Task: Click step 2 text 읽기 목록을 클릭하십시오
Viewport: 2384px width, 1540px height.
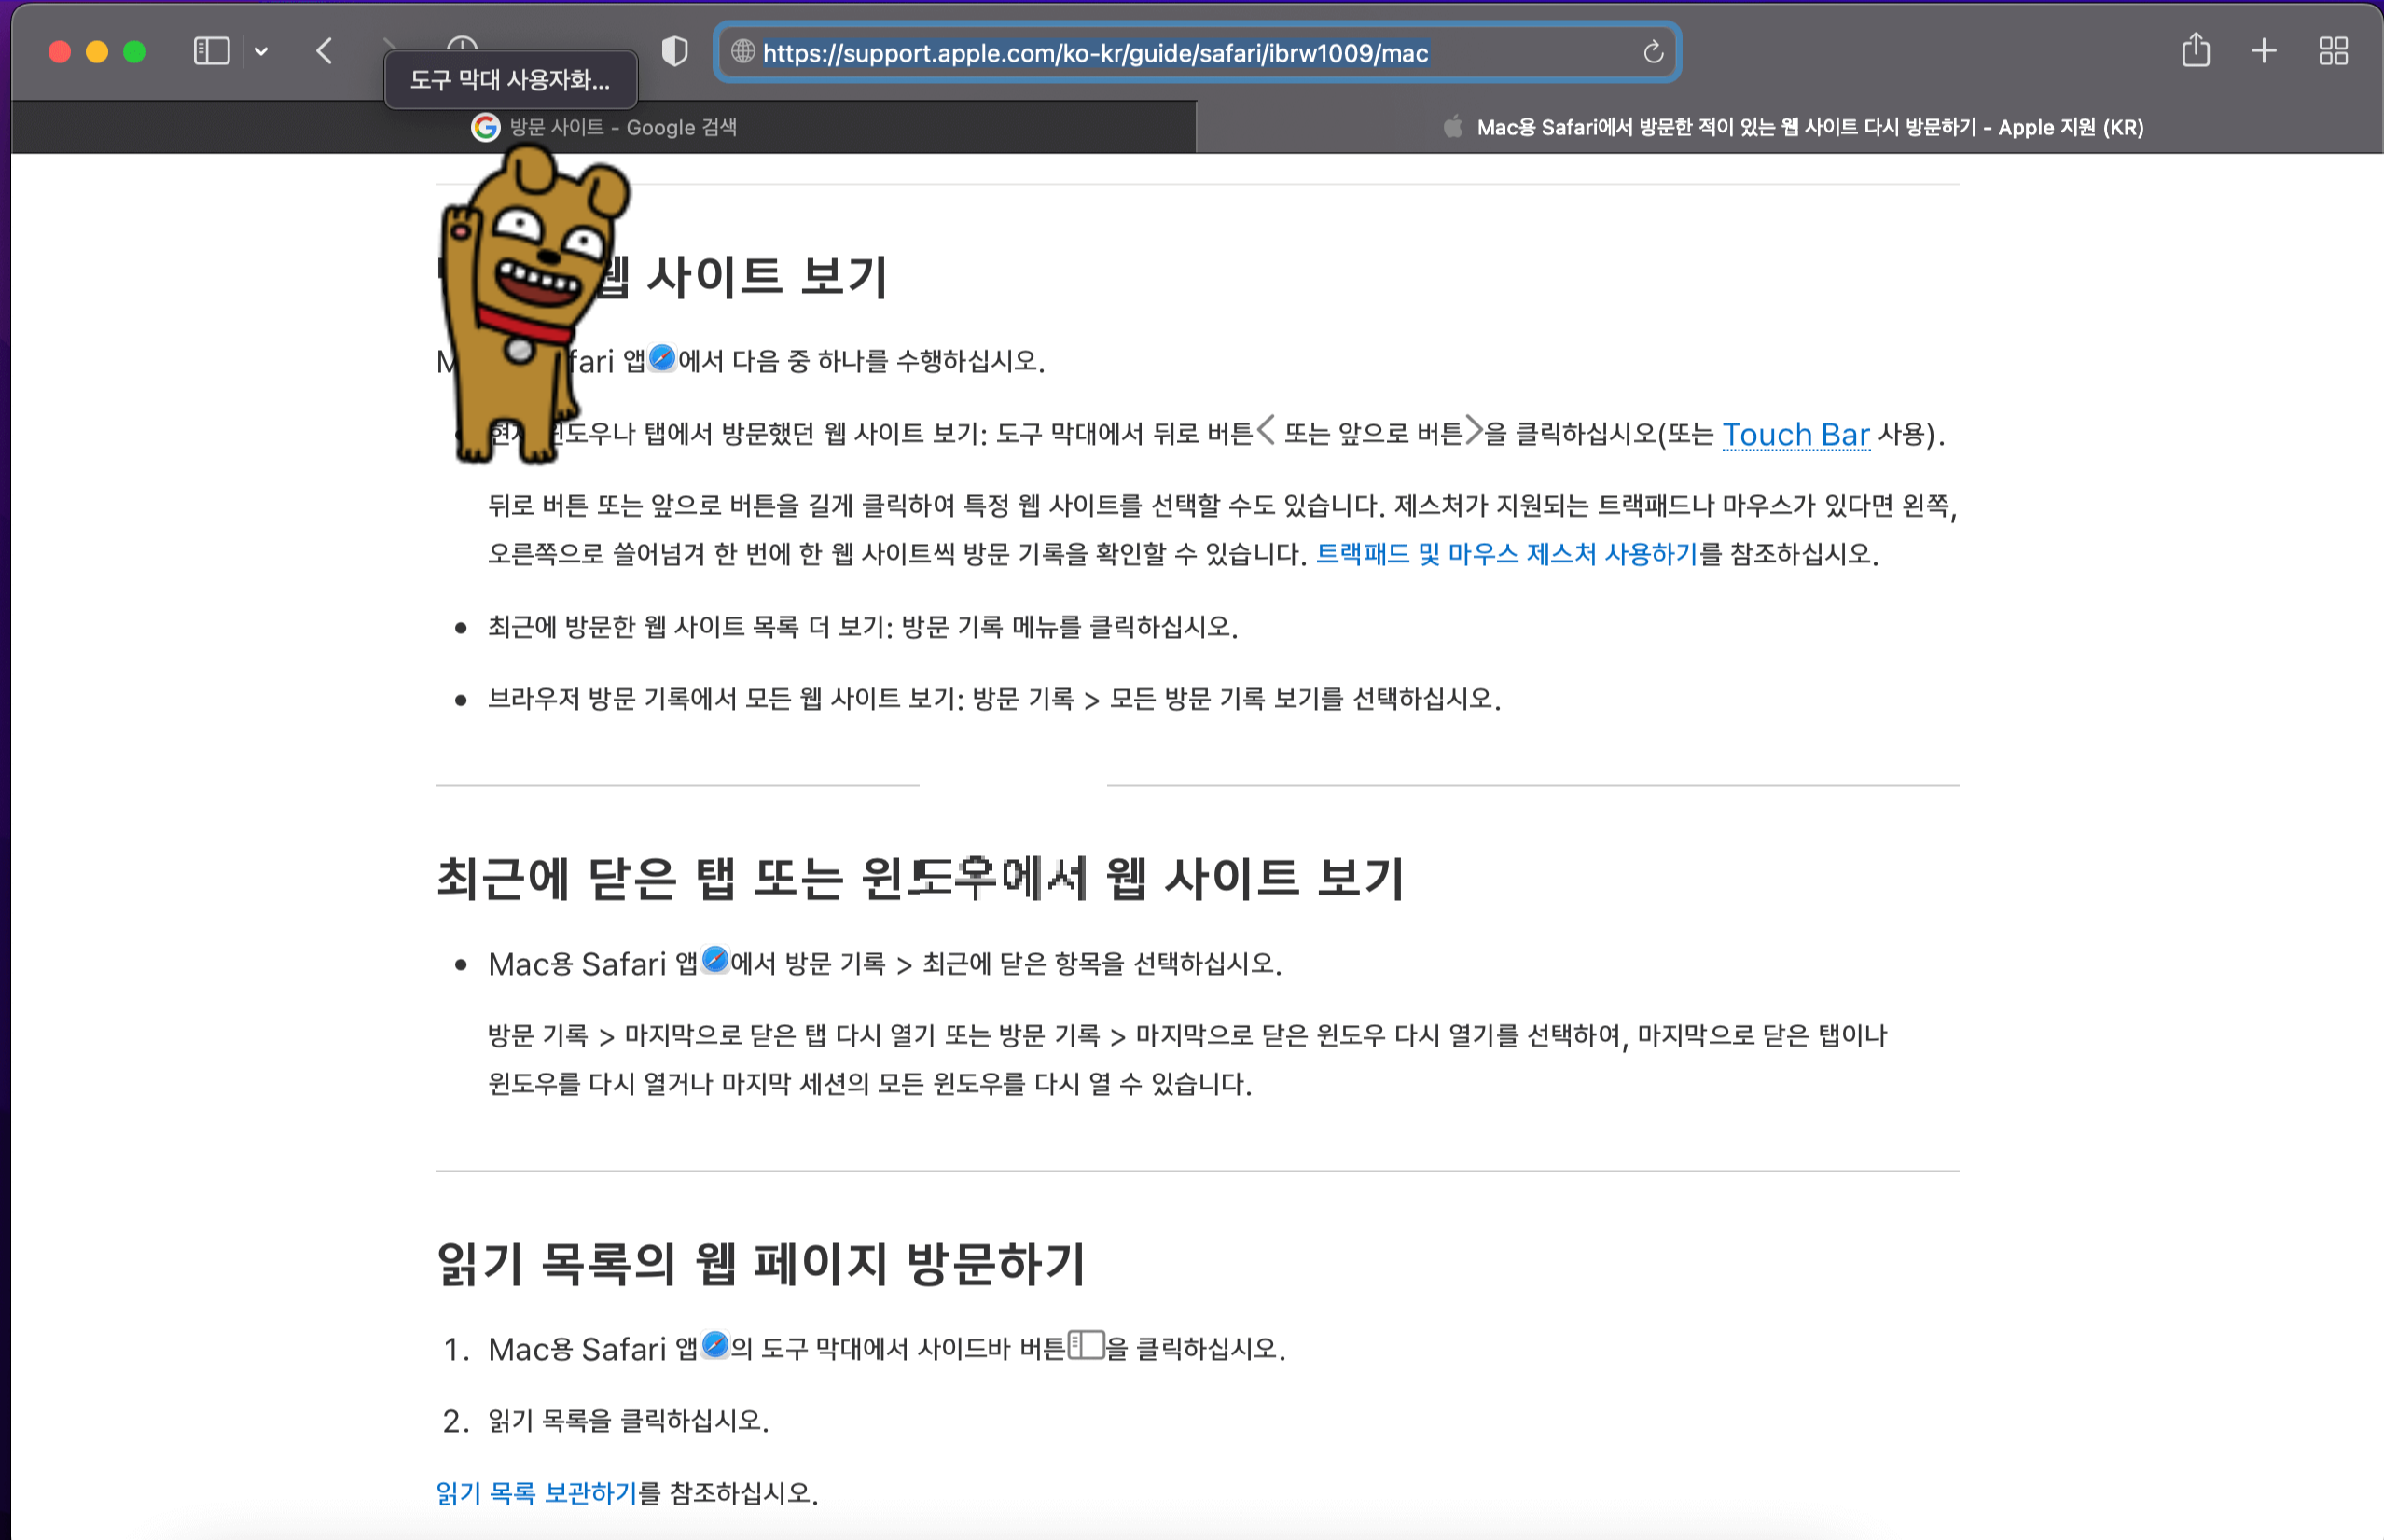Action: [x=628, y=1421]
